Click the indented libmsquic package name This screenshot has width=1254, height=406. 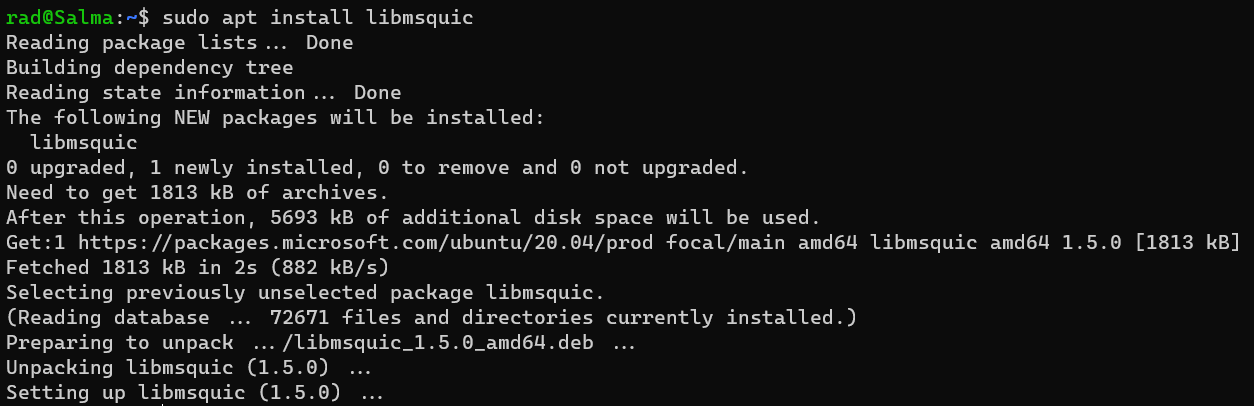point(84,143)
